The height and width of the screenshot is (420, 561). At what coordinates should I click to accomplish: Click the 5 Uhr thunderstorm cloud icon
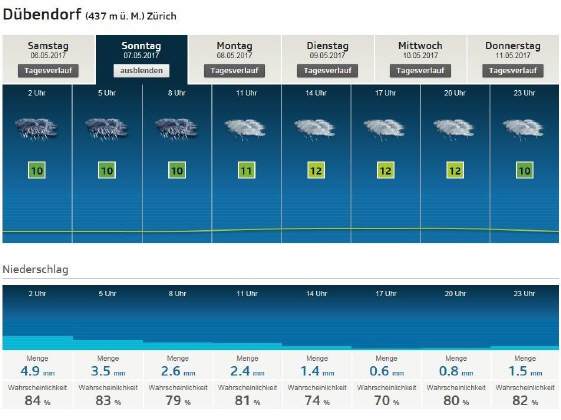point(106,129)
